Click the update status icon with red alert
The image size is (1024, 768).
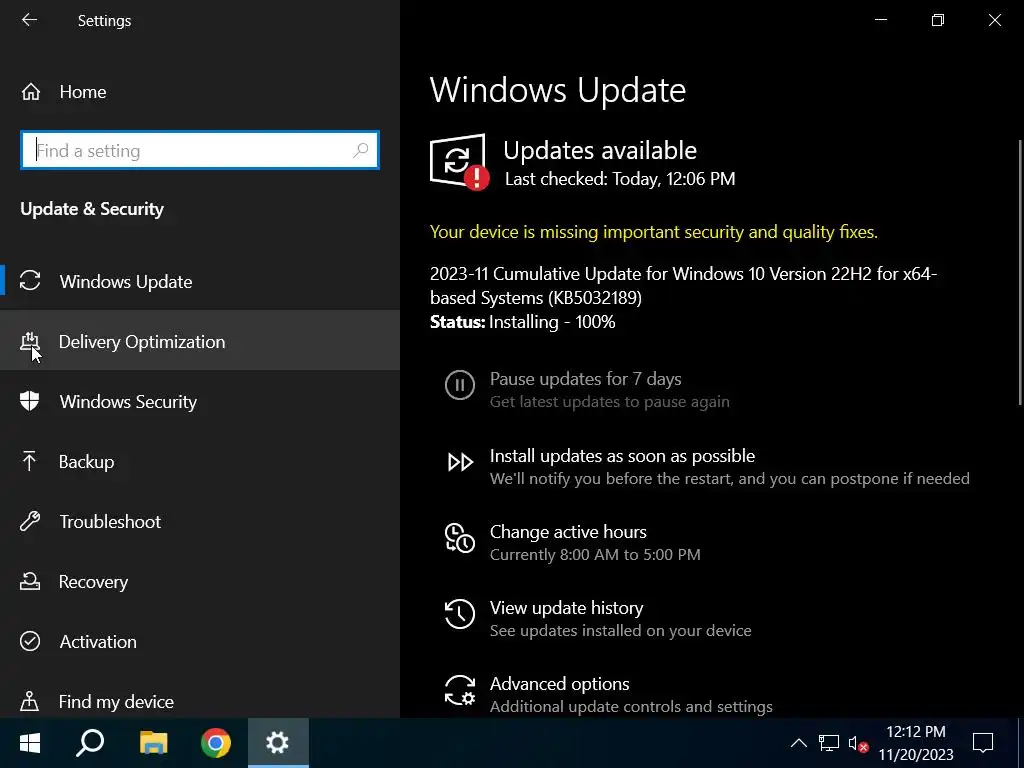(460, 161)
